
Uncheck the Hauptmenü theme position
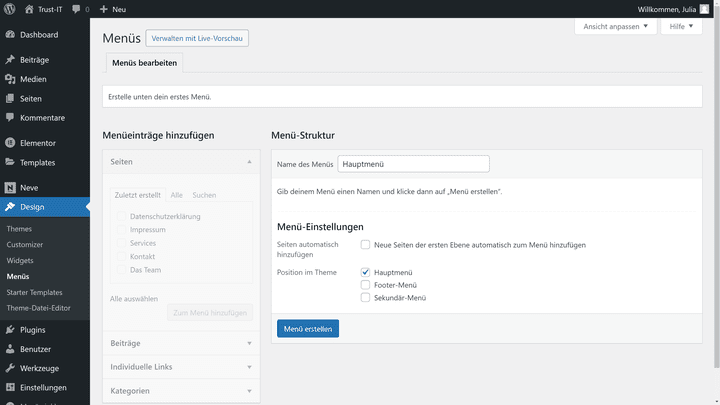tap(365, 272)
